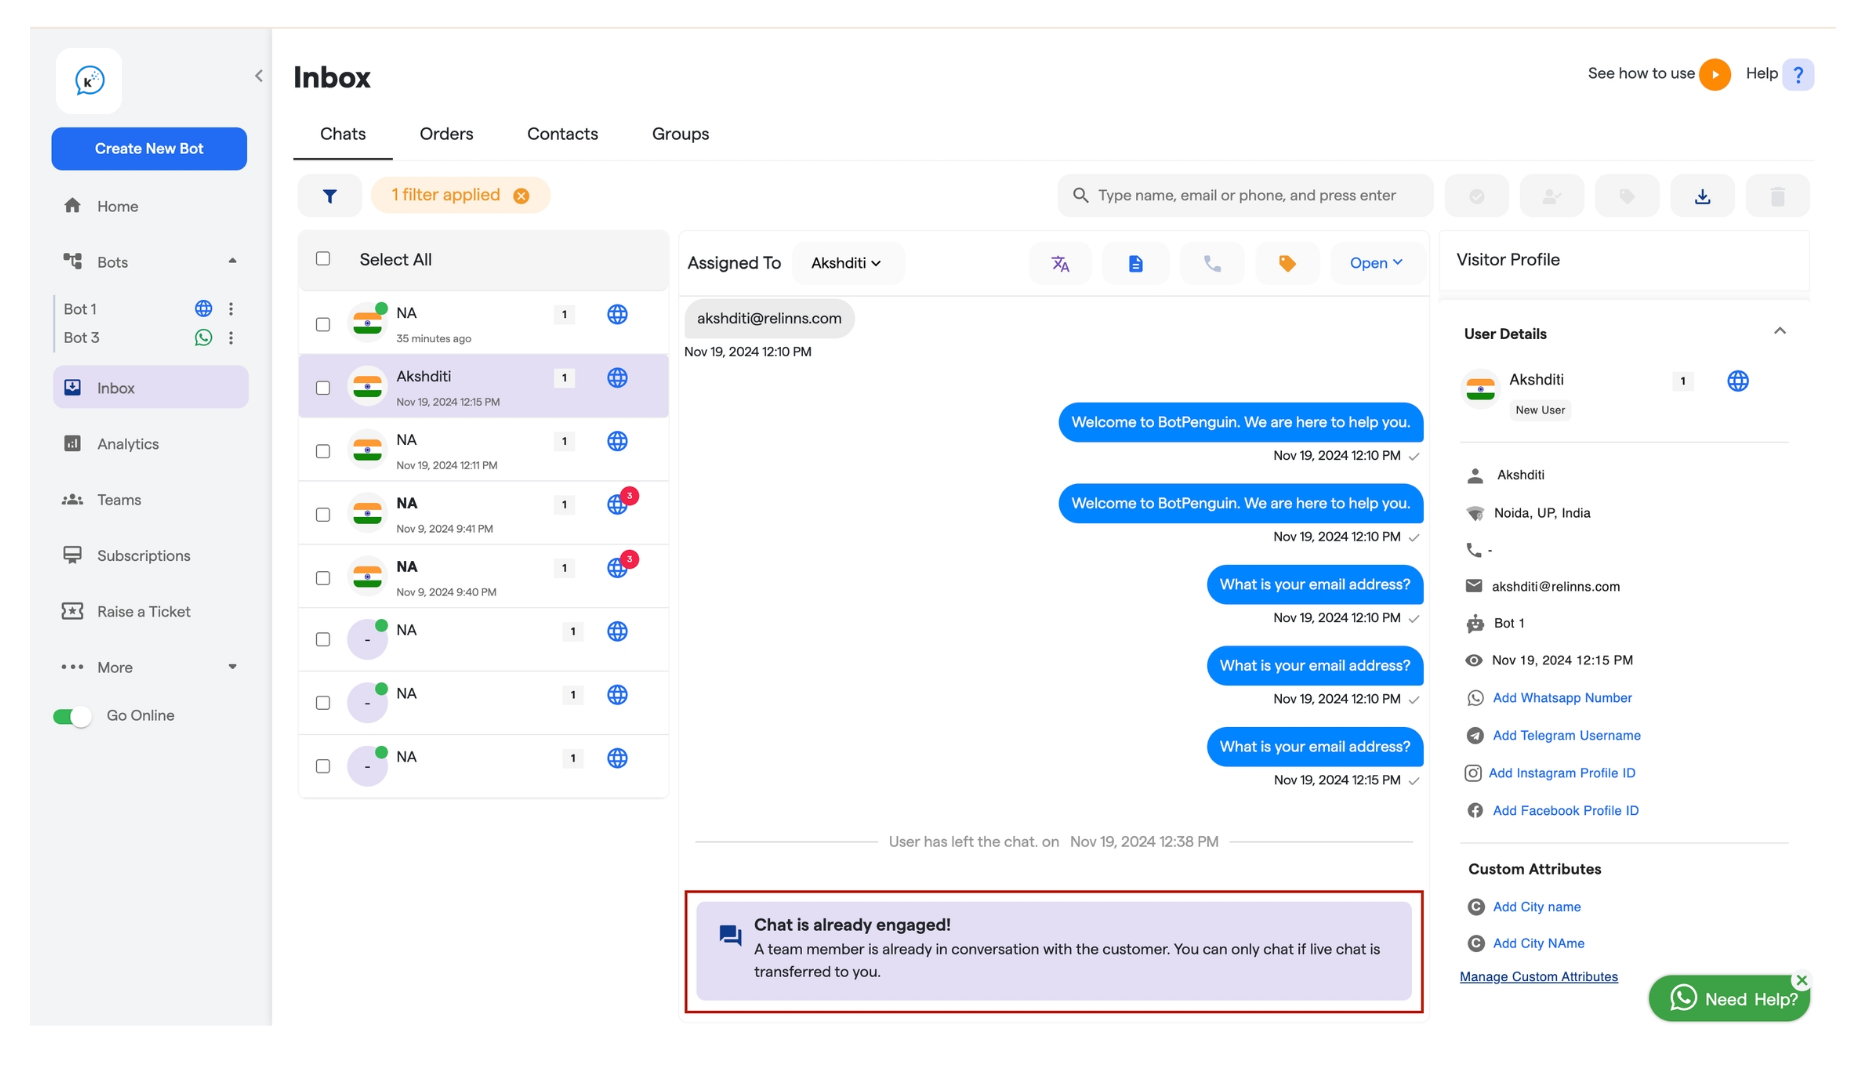Open the Akshditi chat in the list
This screenshot has height=1080, width=1866.
pos(483,386)
